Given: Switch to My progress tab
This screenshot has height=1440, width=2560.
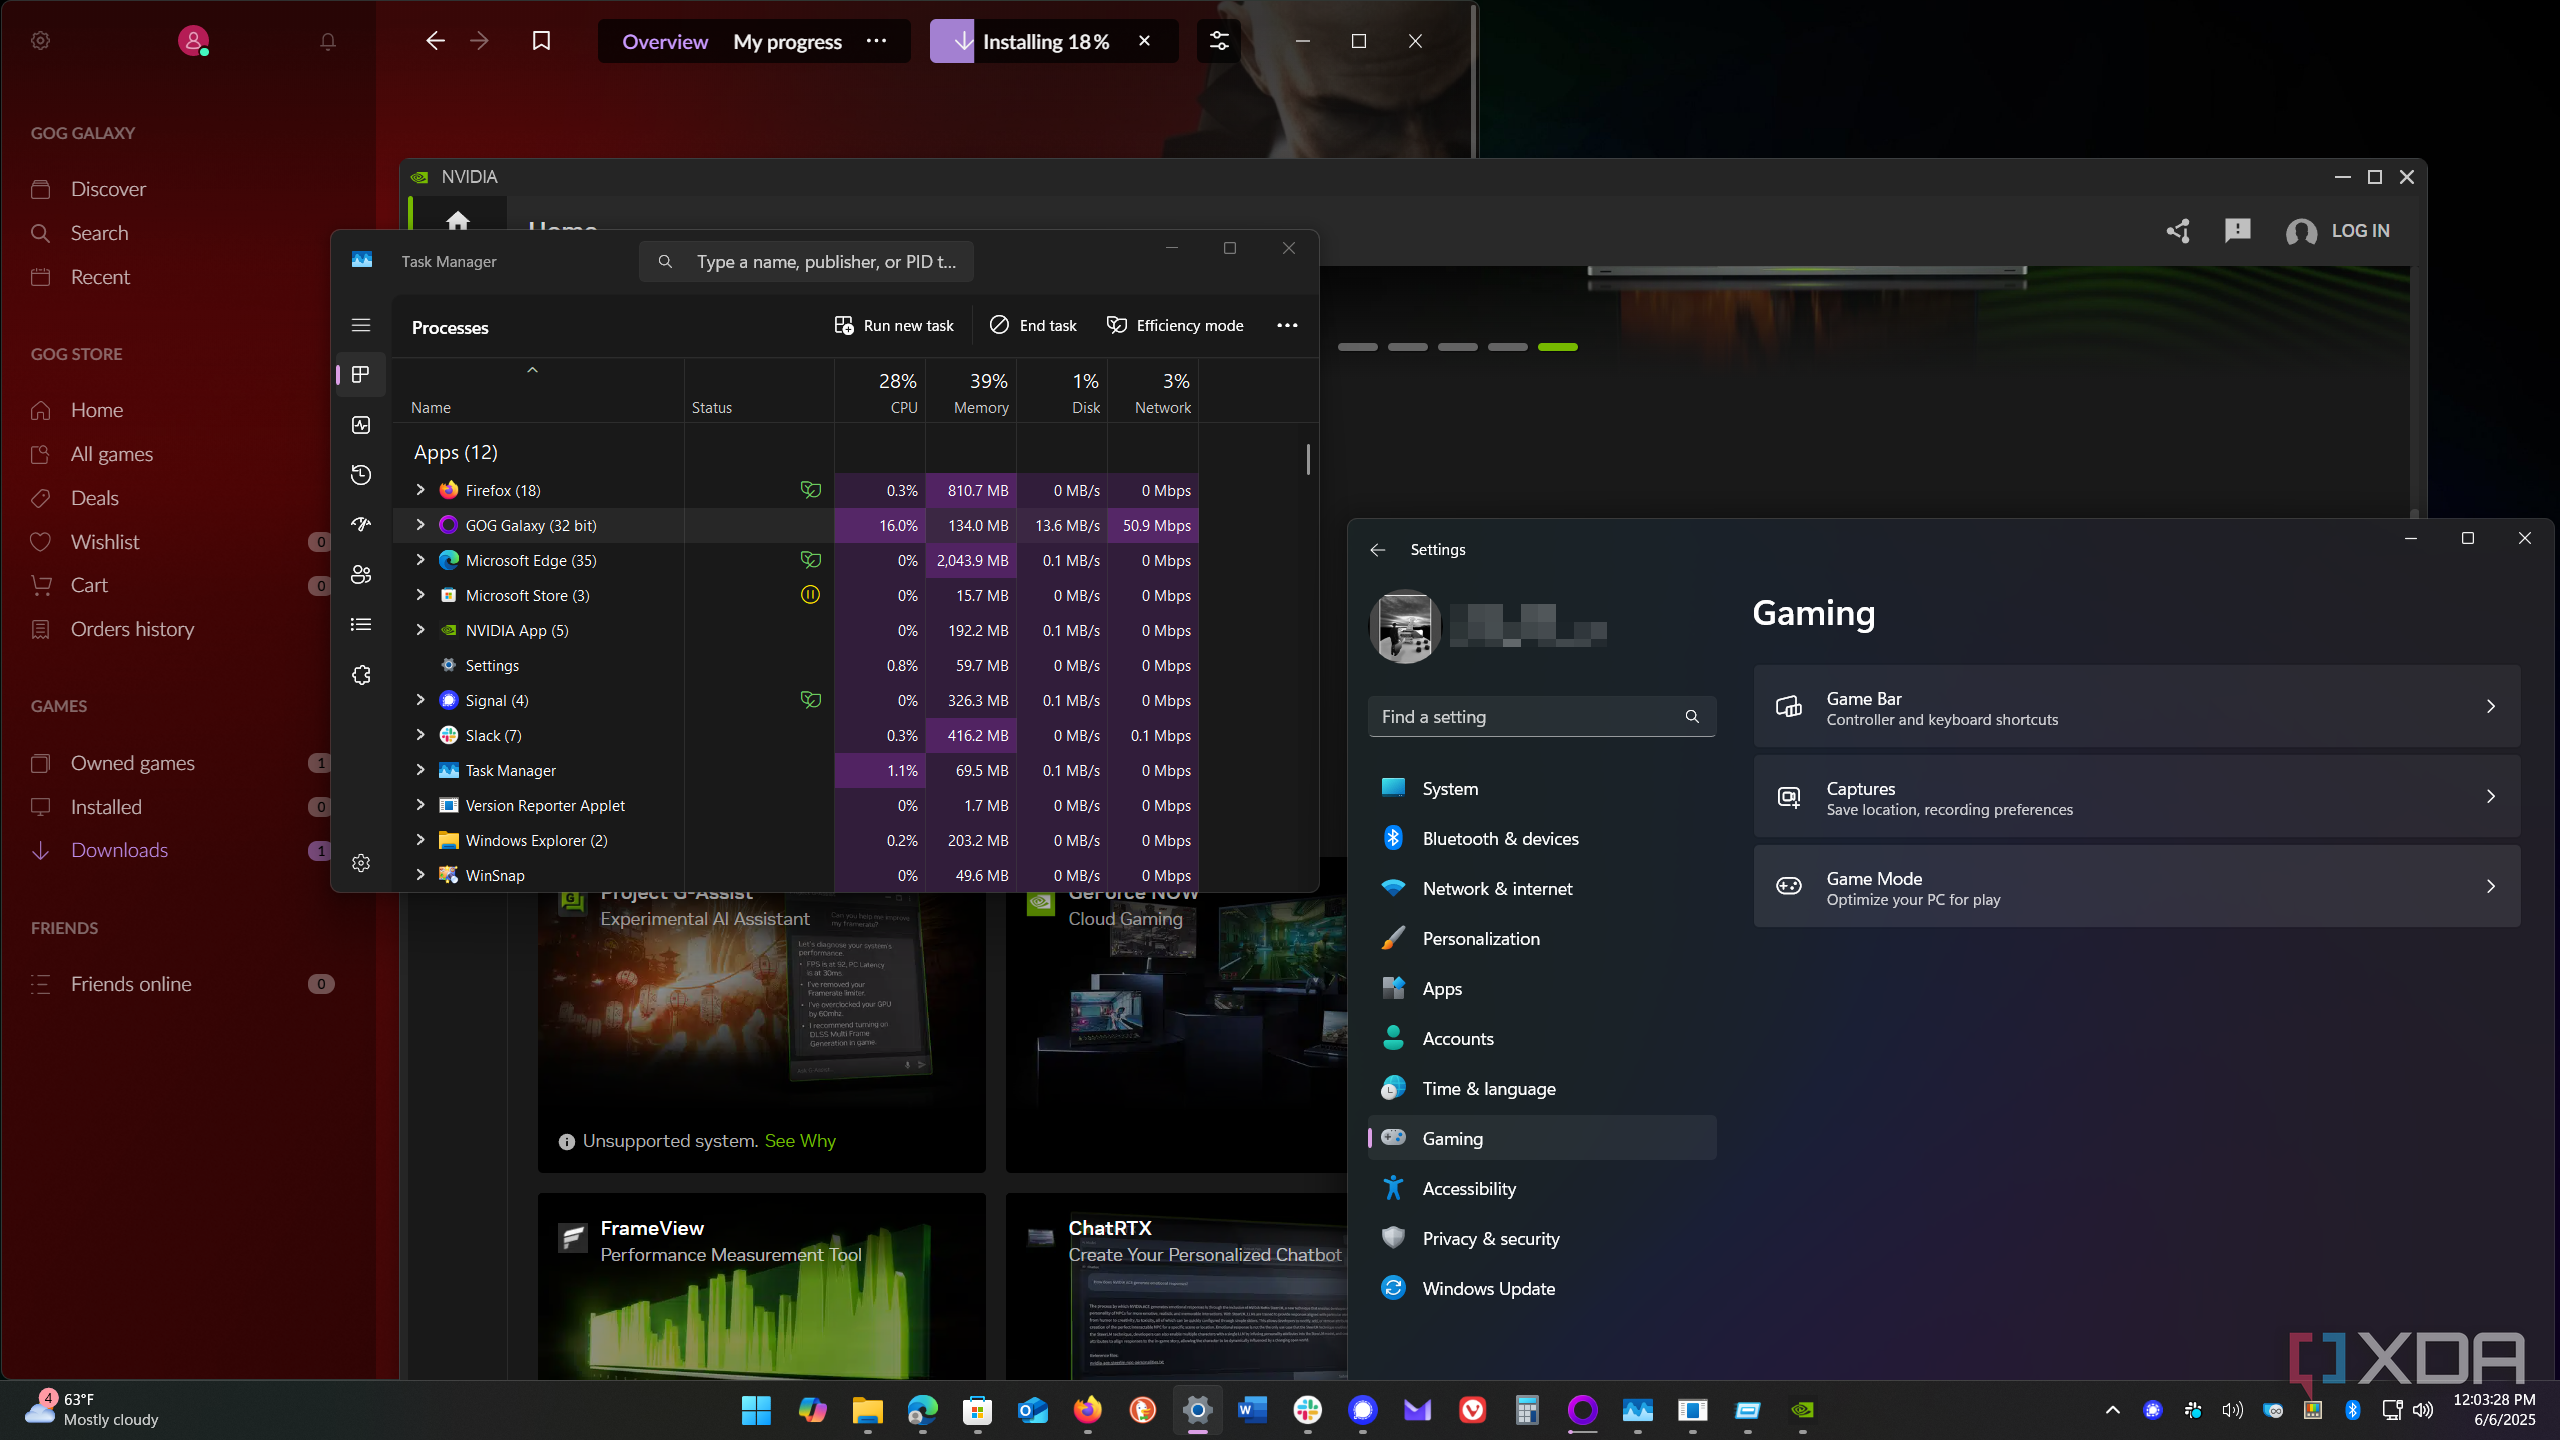Looking at the screenshot, I should (x=788, y=42).
